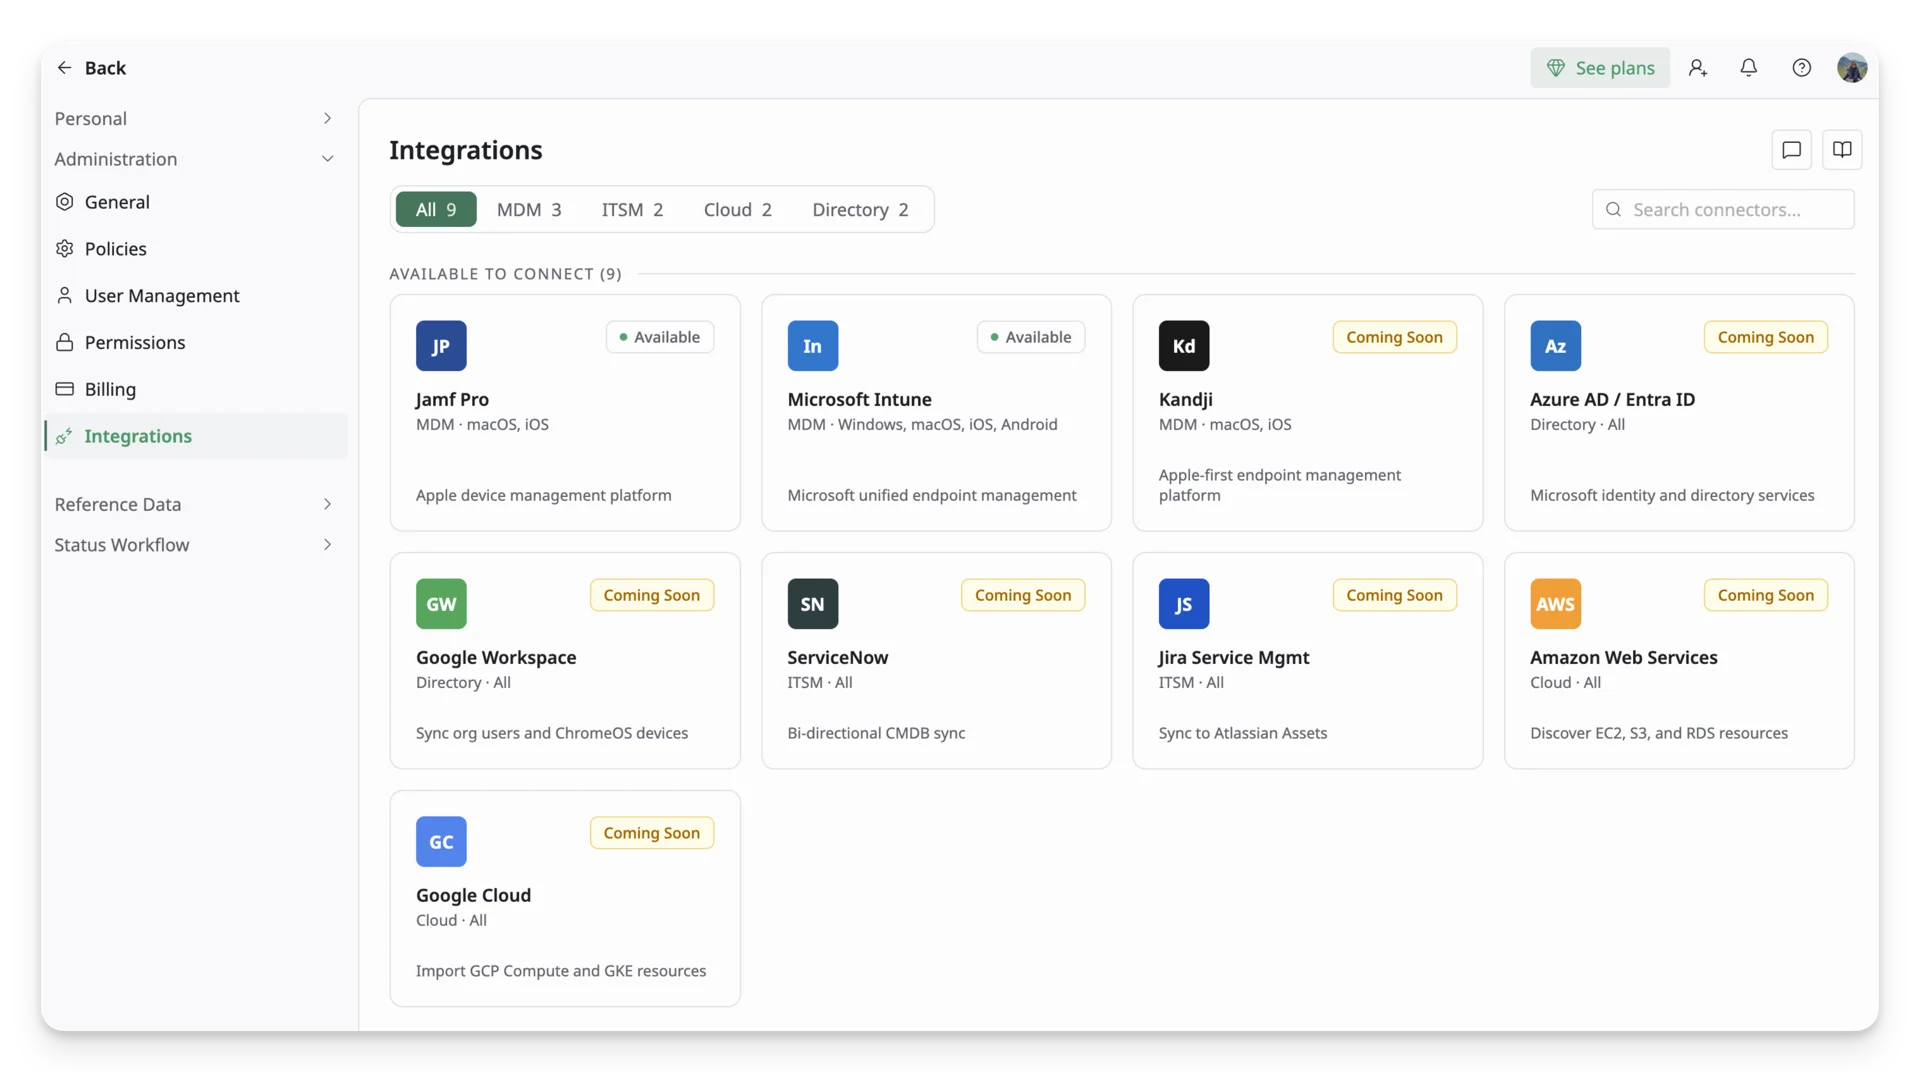Open Billing in the sidebar

[x=196, y=390]
